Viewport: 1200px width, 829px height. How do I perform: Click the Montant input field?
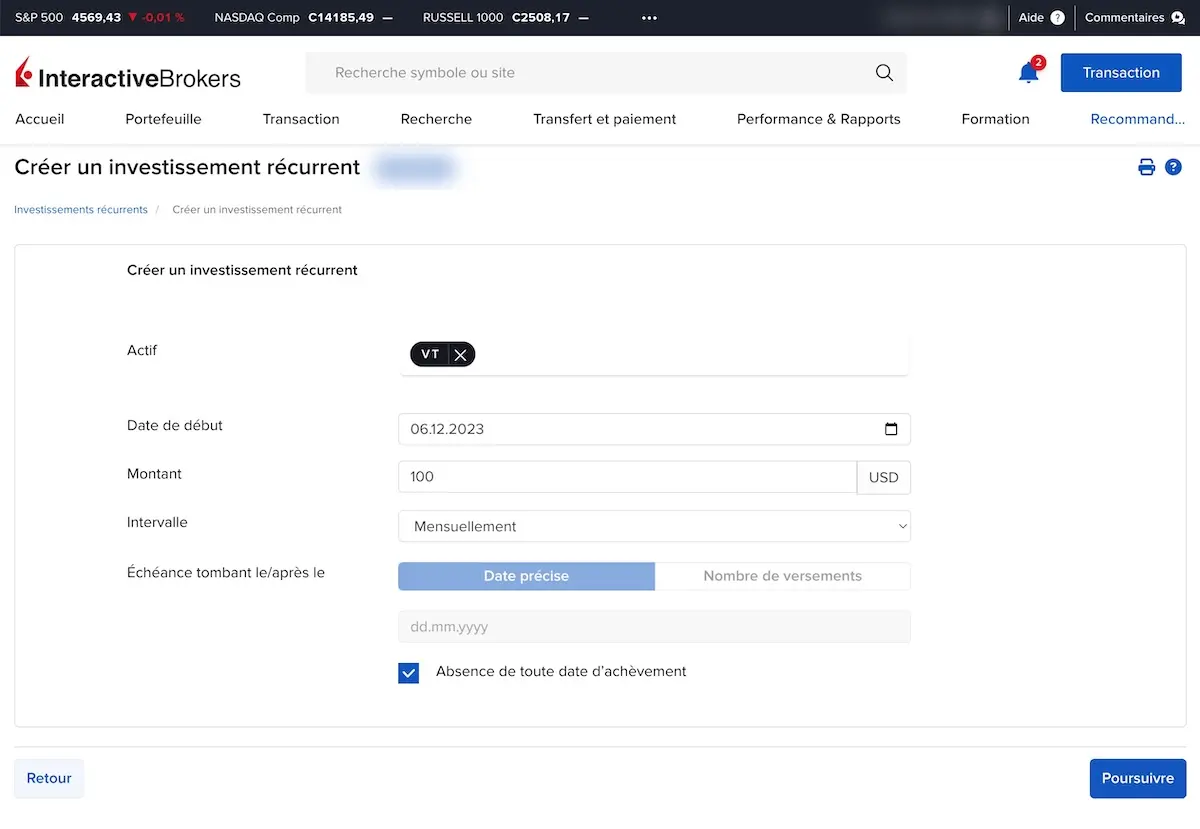click(627, 477)
